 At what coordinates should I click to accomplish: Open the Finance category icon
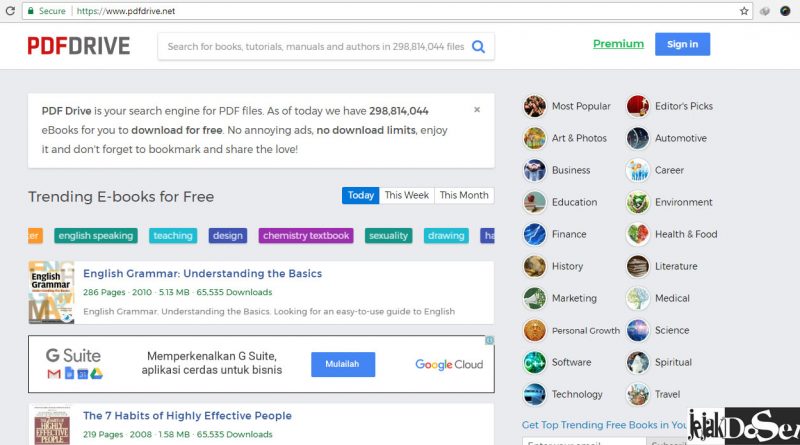(x=535, y=235)
